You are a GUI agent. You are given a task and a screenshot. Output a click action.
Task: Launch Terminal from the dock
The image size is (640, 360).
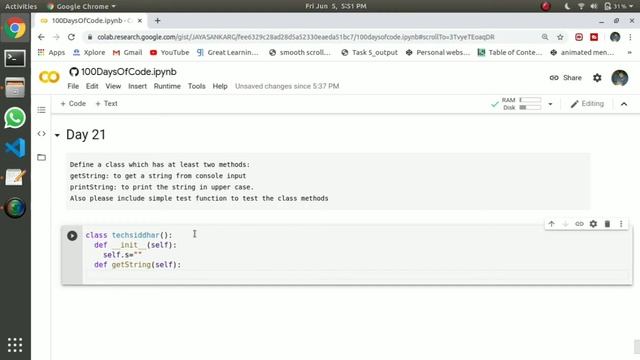[15, 58]
